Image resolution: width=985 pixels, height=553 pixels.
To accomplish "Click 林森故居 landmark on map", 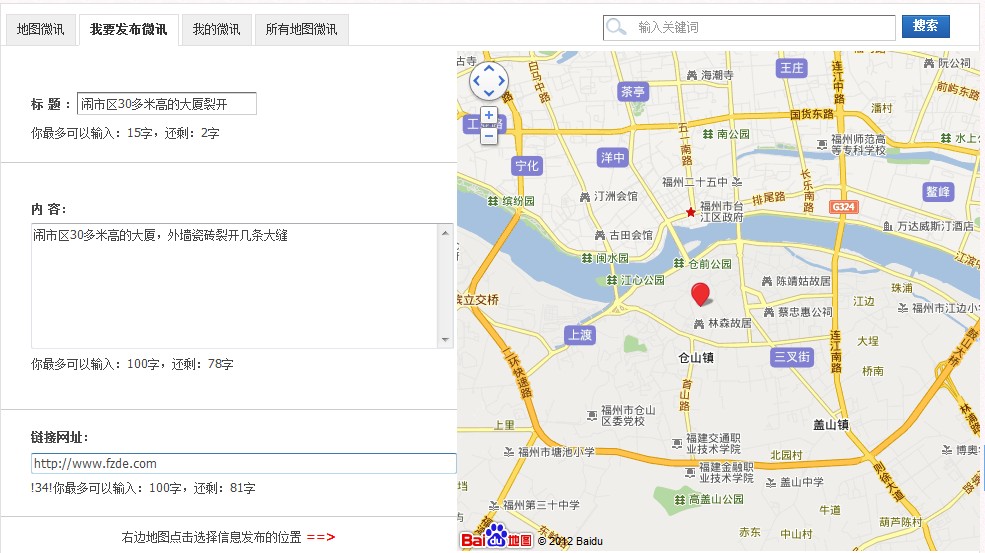I will pos(722,324).
